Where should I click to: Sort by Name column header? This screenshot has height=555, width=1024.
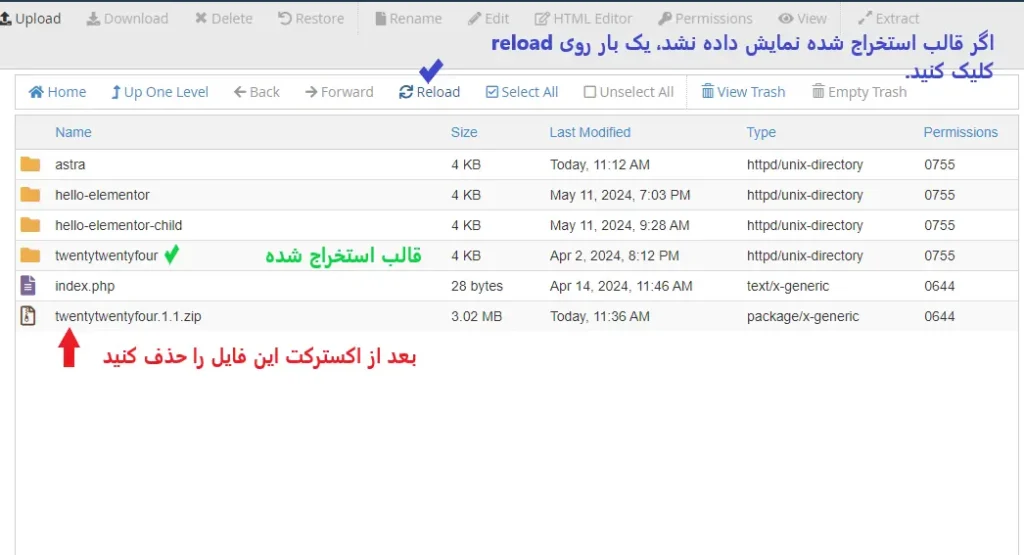coord(73,132)
